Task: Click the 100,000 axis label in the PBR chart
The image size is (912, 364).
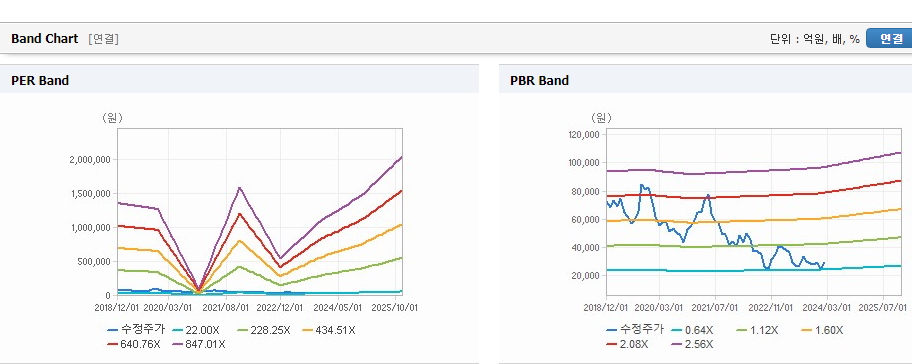Action: 584,163
